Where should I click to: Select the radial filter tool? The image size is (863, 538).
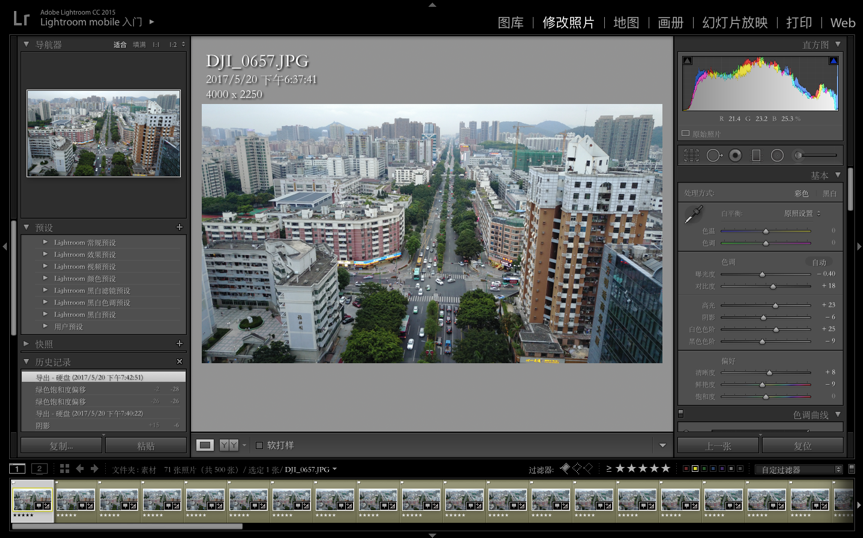coord(777,155)
